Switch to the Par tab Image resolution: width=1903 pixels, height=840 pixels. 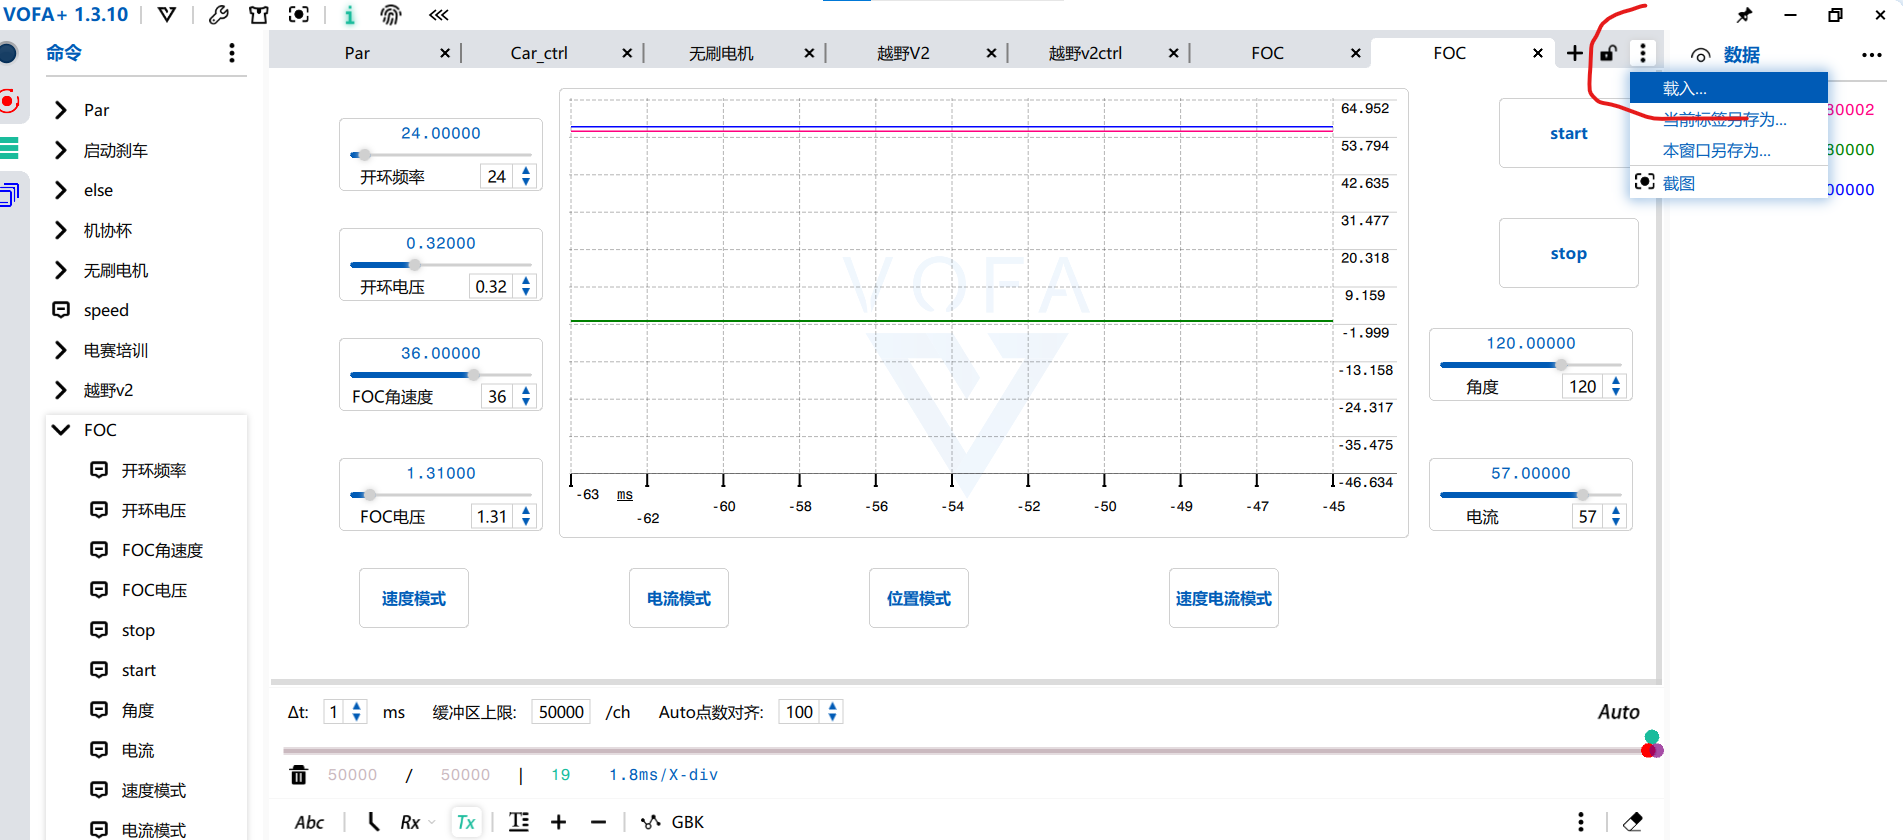point(357,53)
